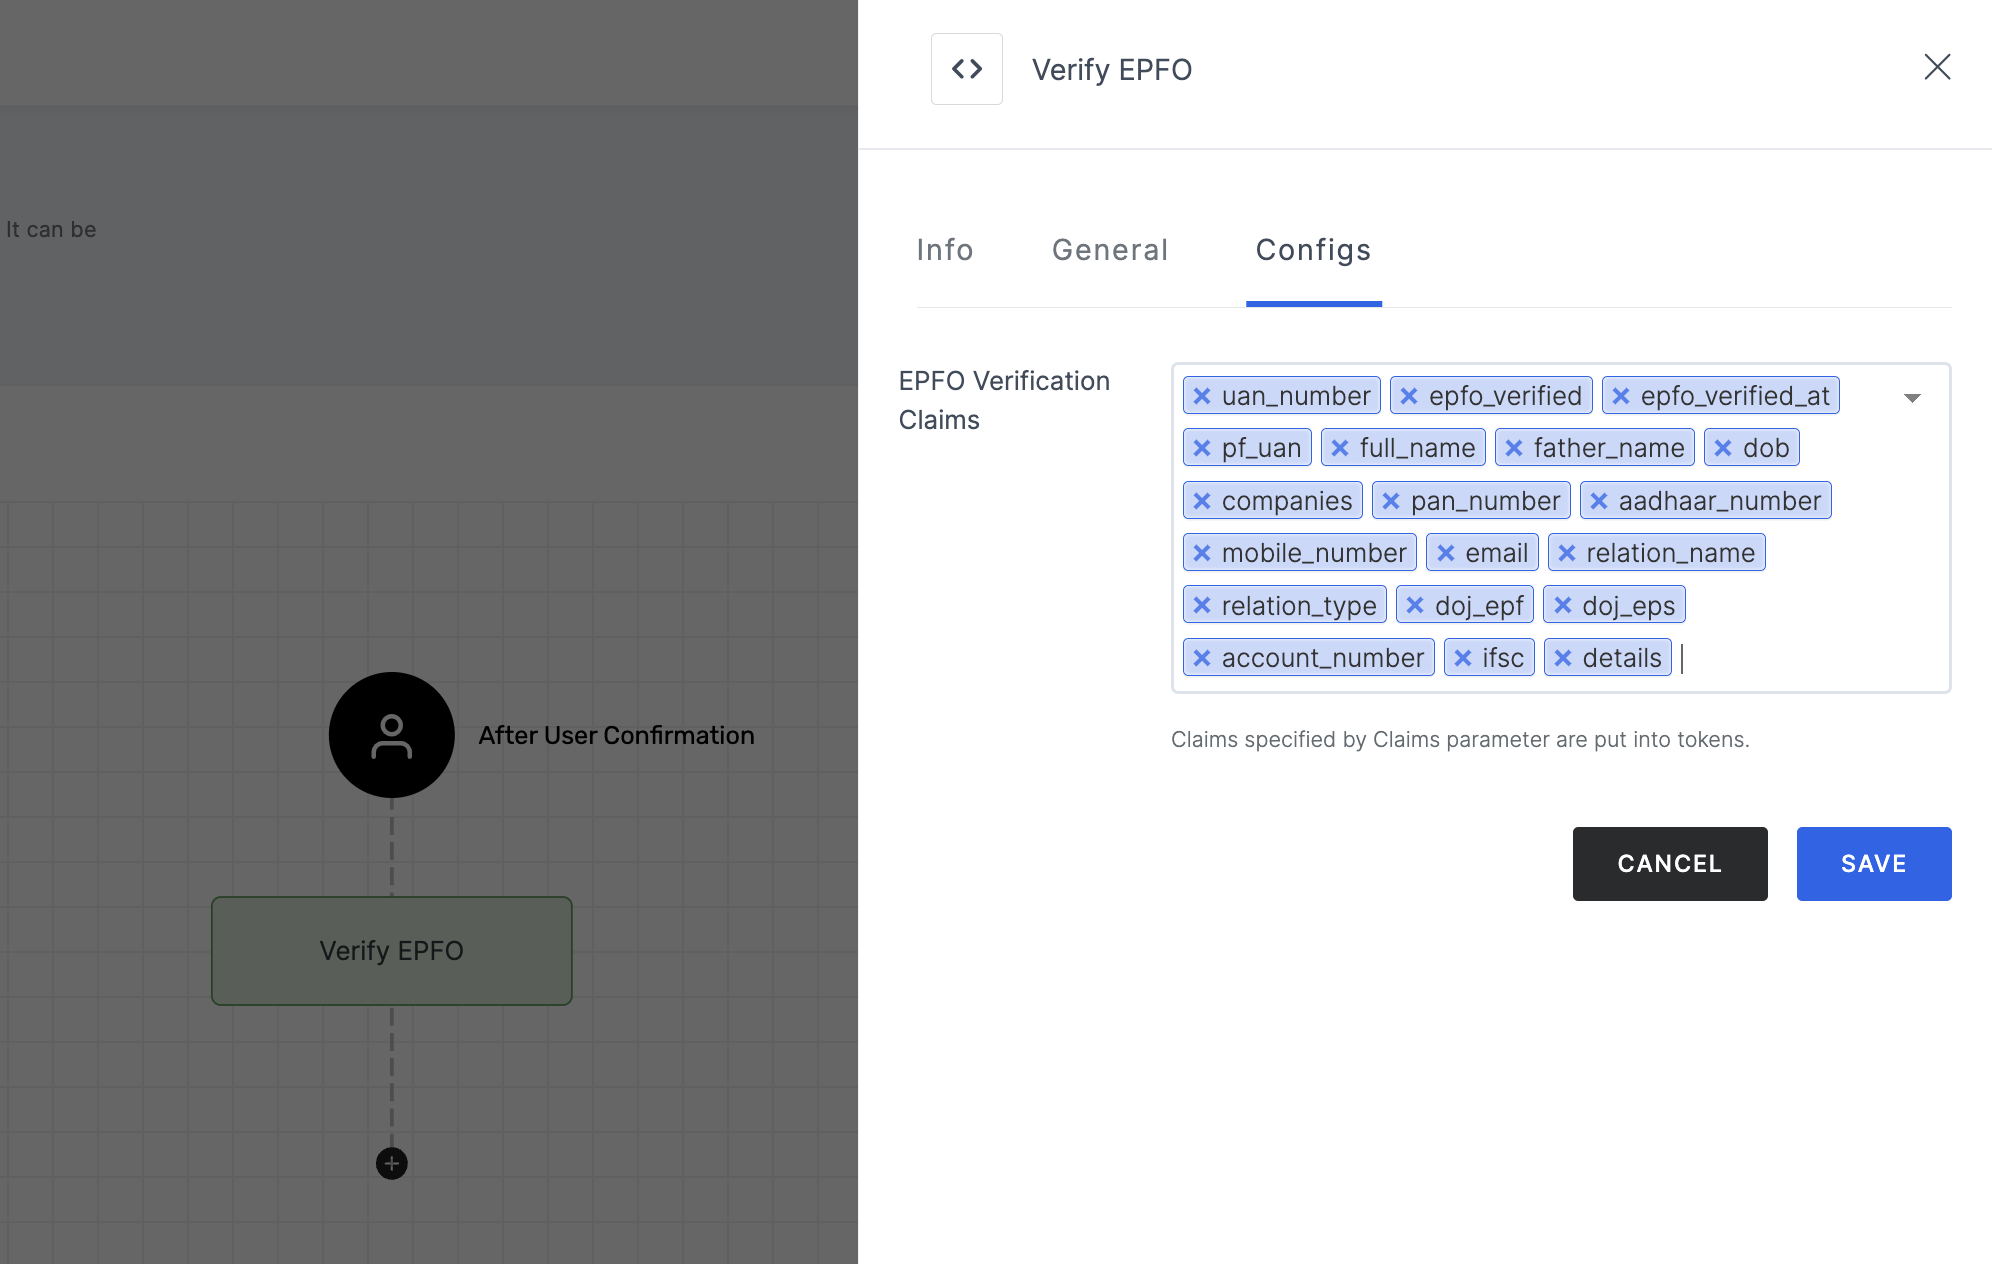Remove the epfo_verified claim tag
This screenshot has height=1264, width=1992.
coord(1409,396)
